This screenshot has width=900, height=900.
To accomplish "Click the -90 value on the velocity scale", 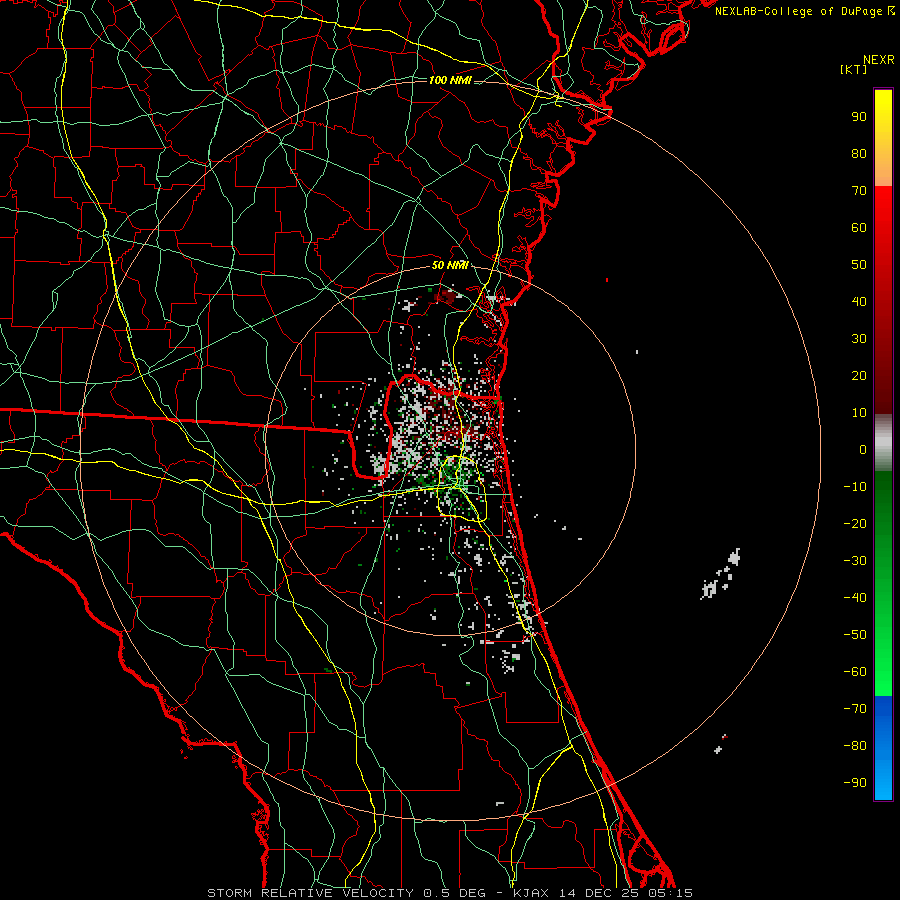I will pos(855,783).
